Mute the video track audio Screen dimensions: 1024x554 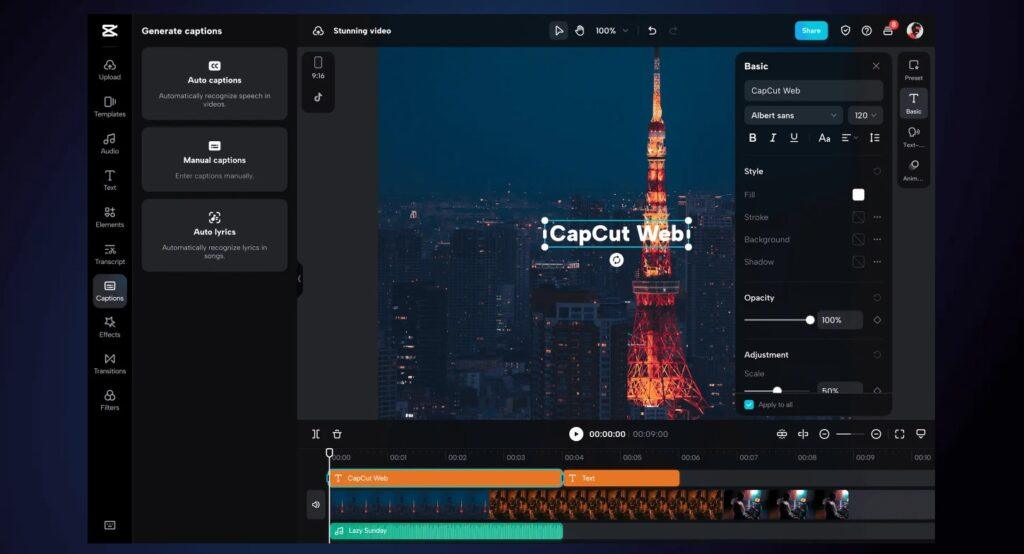[x=316, y=504]
